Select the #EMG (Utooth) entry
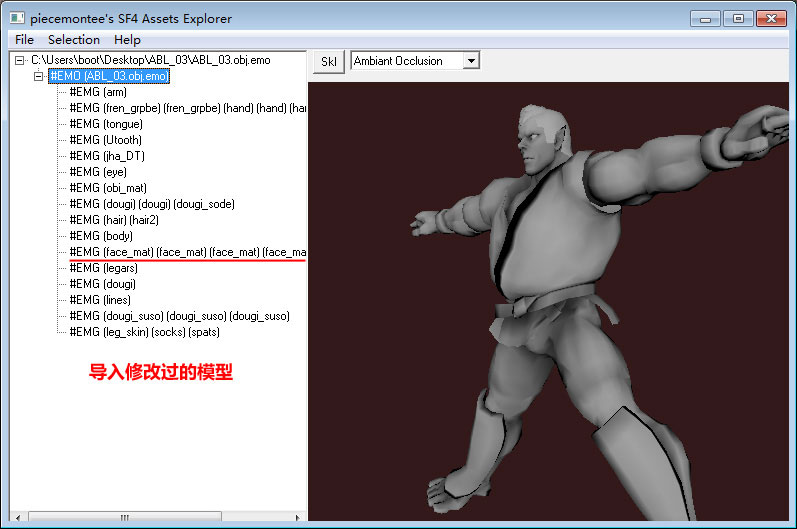The image size is (797, 529). (106, 140)
